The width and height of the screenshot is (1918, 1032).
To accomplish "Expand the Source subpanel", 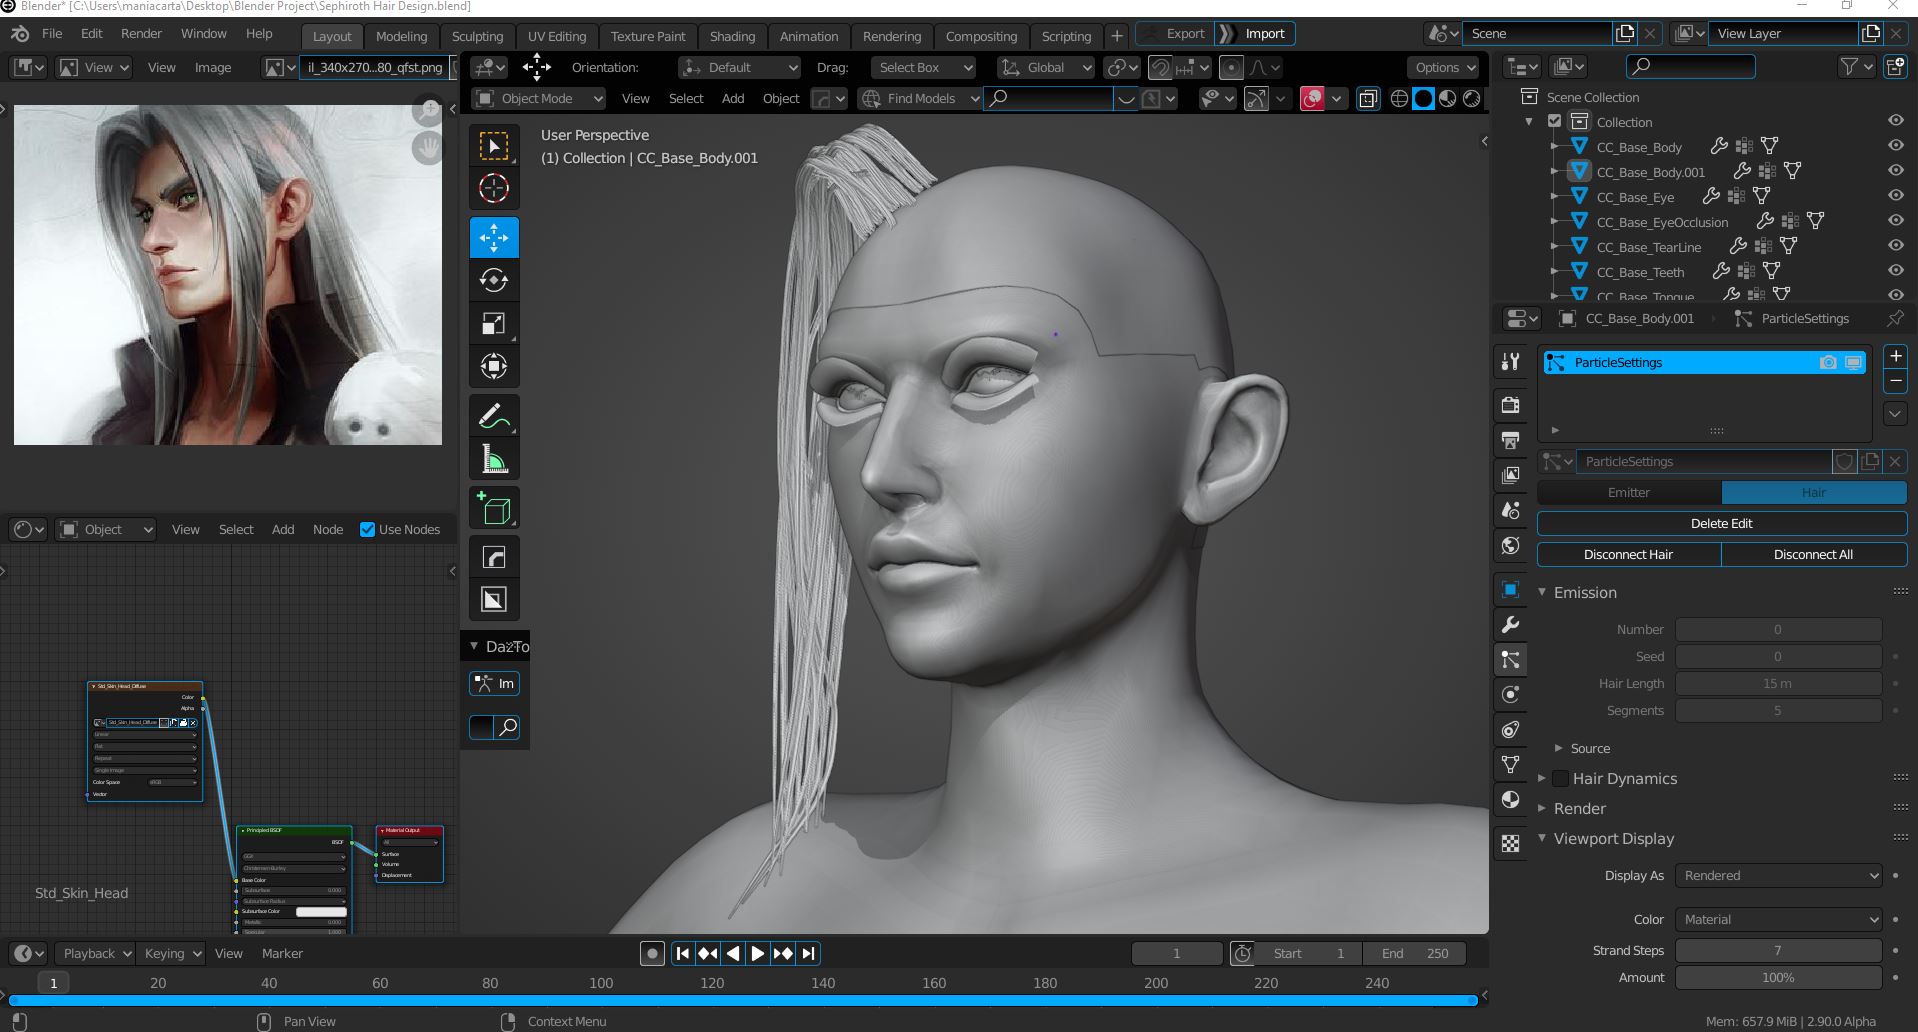I will (x=1558, y=748).
